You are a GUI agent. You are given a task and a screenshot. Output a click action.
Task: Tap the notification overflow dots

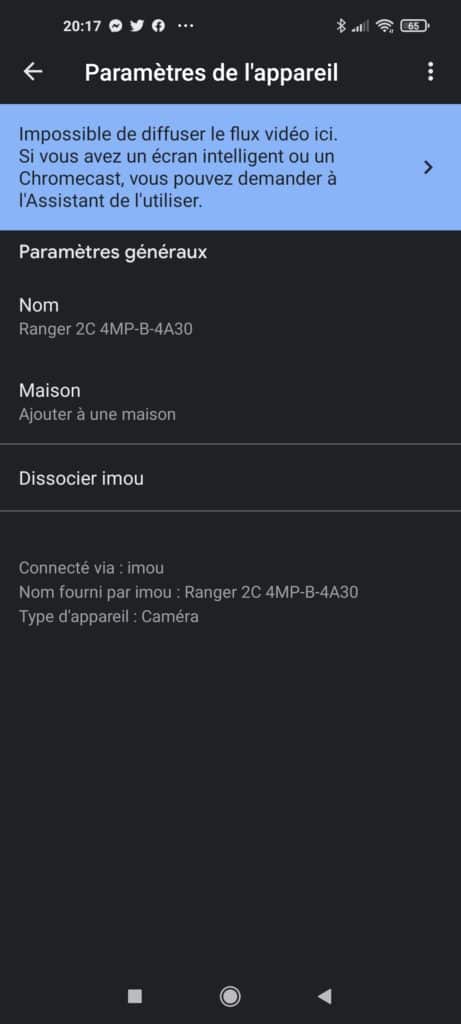(185, 26)
